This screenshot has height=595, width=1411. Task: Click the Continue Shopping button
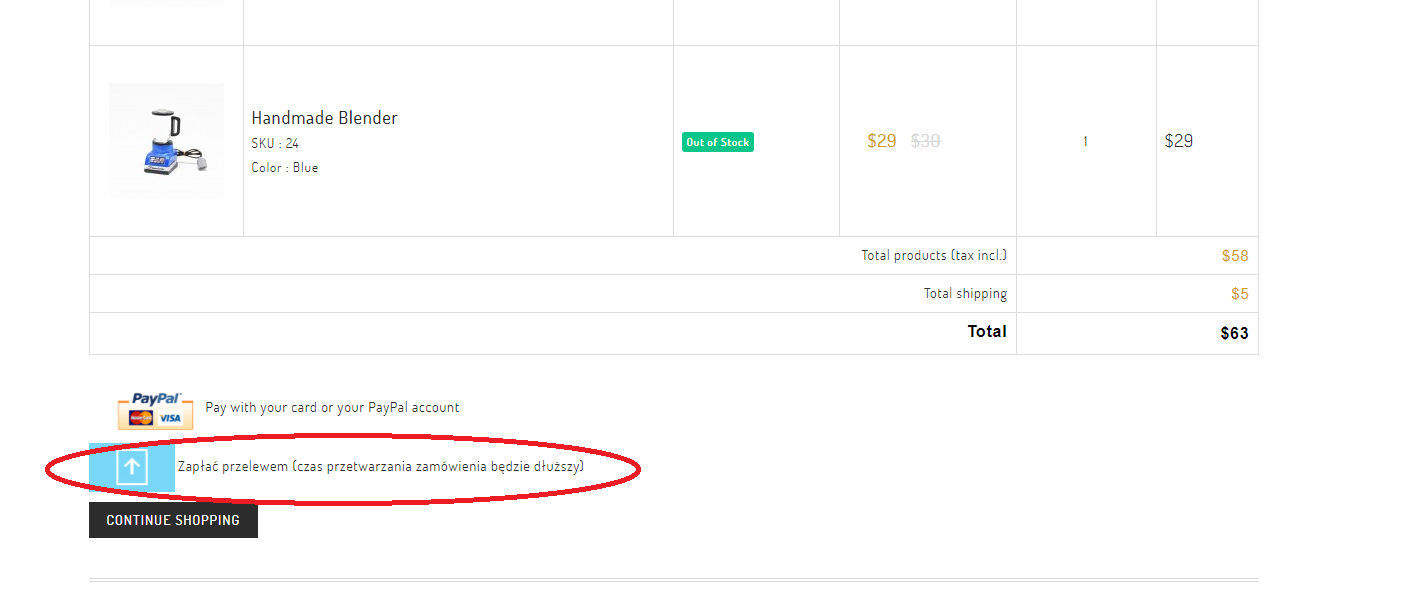173,520
